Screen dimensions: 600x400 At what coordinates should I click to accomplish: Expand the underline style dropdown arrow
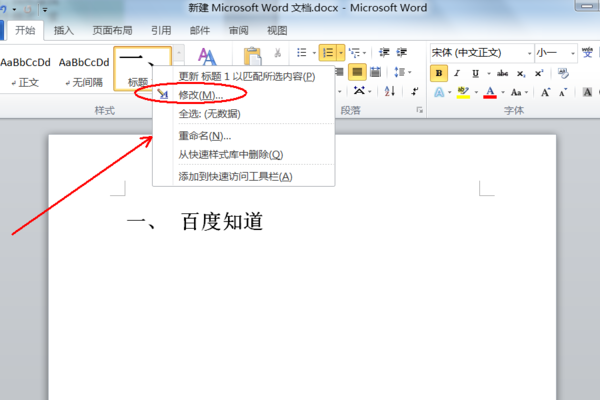489,73
